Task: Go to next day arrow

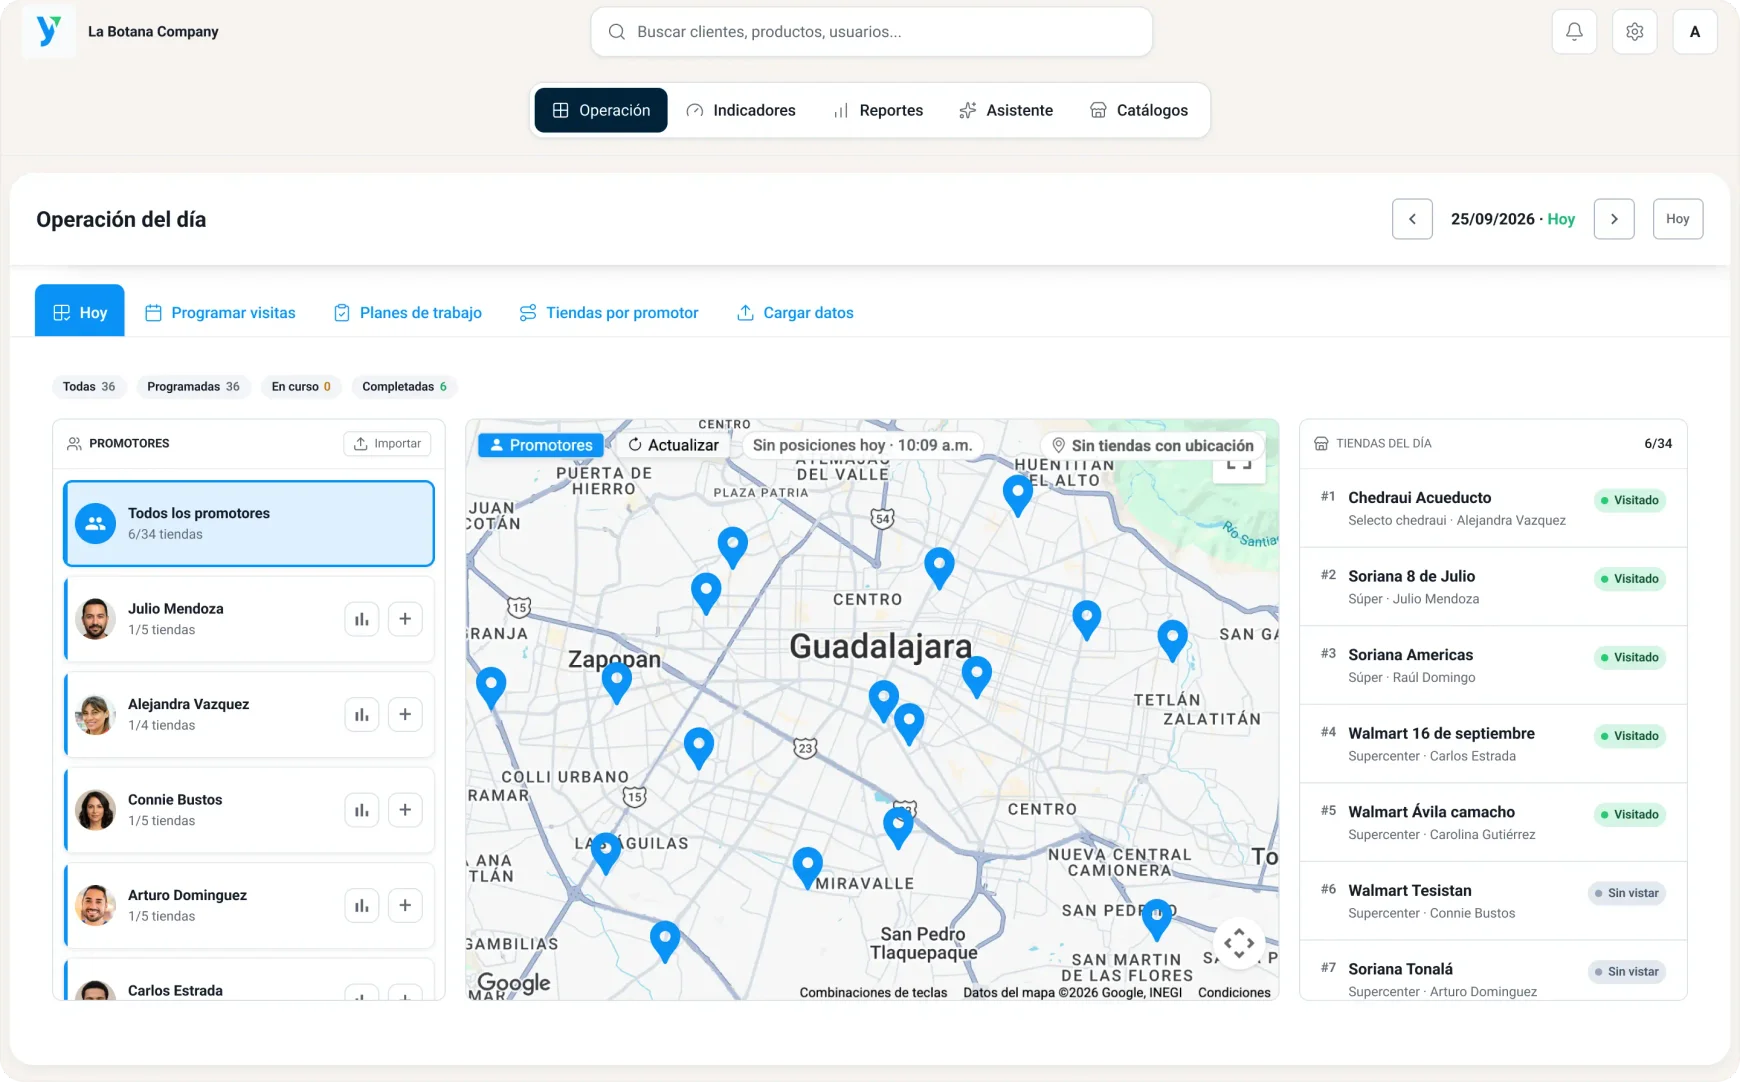Action: 1614,219
